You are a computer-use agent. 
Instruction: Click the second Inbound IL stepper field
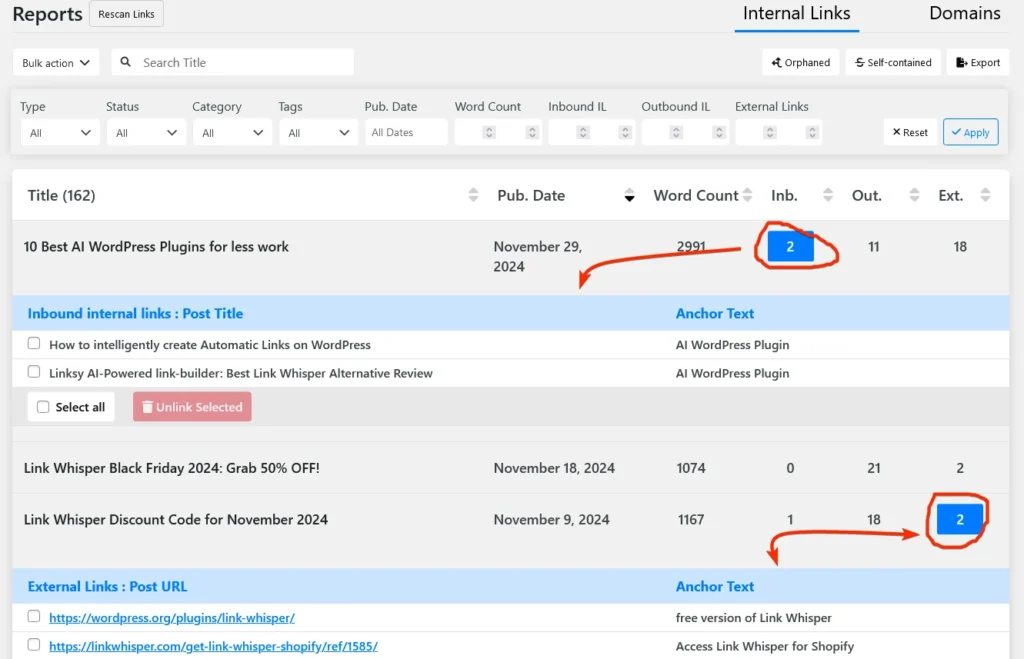coord(614,133)
